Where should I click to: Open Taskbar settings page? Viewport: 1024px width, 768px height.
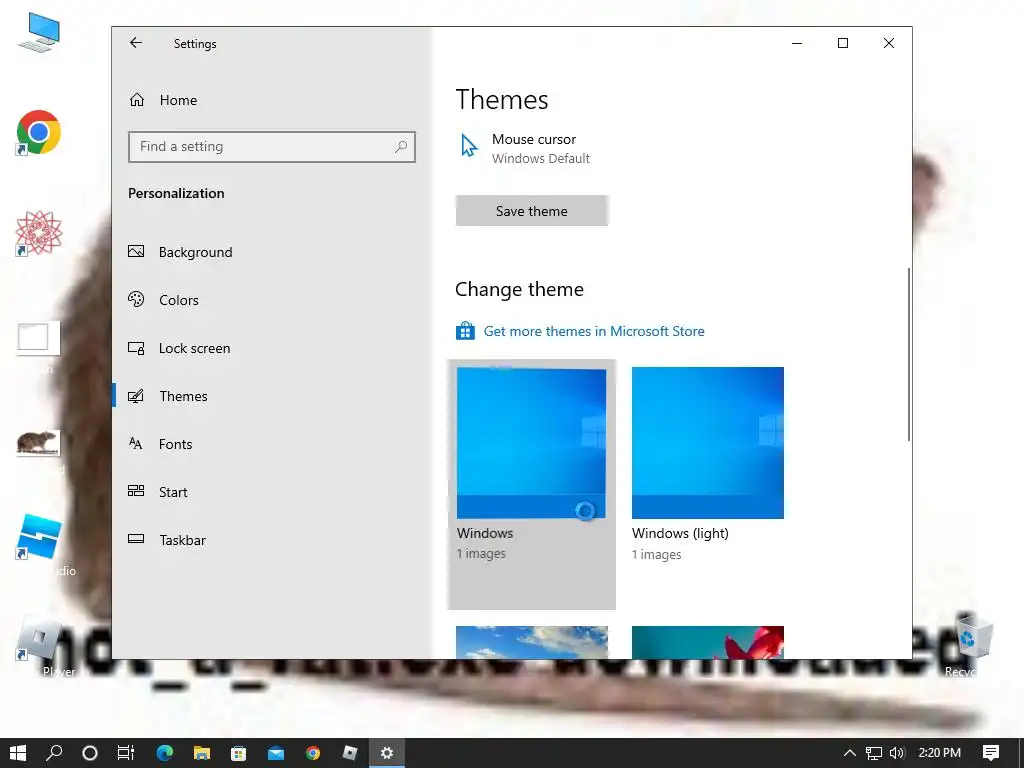(167, 540)
